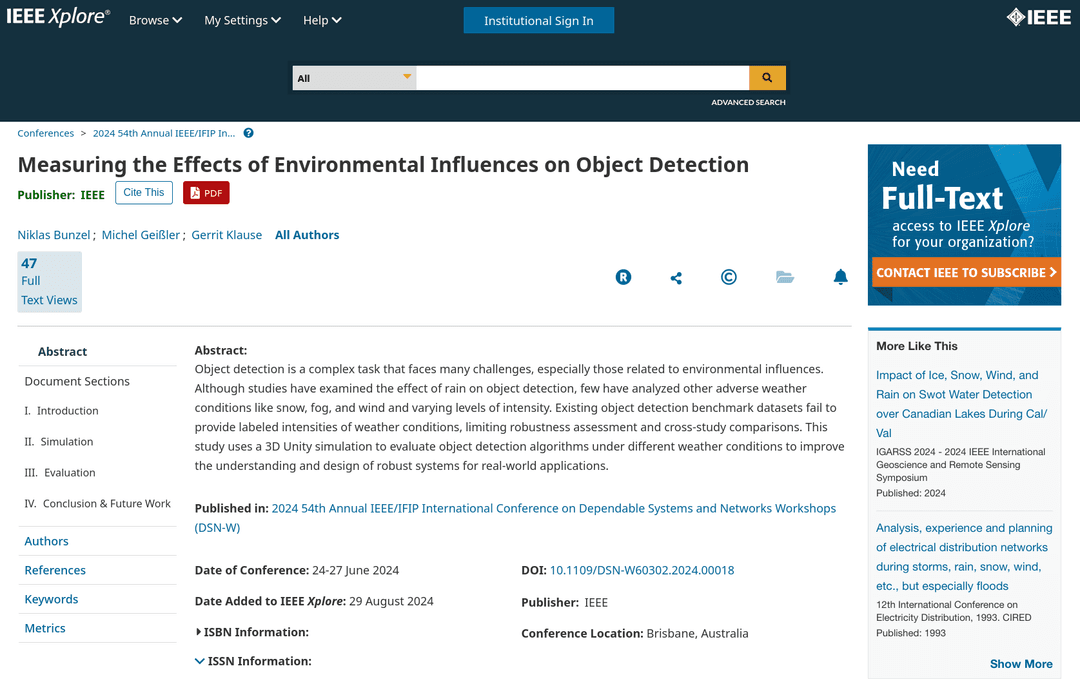Click the 47 Full Text Views metric
The image size is (1080, 682).
(50, 282)
